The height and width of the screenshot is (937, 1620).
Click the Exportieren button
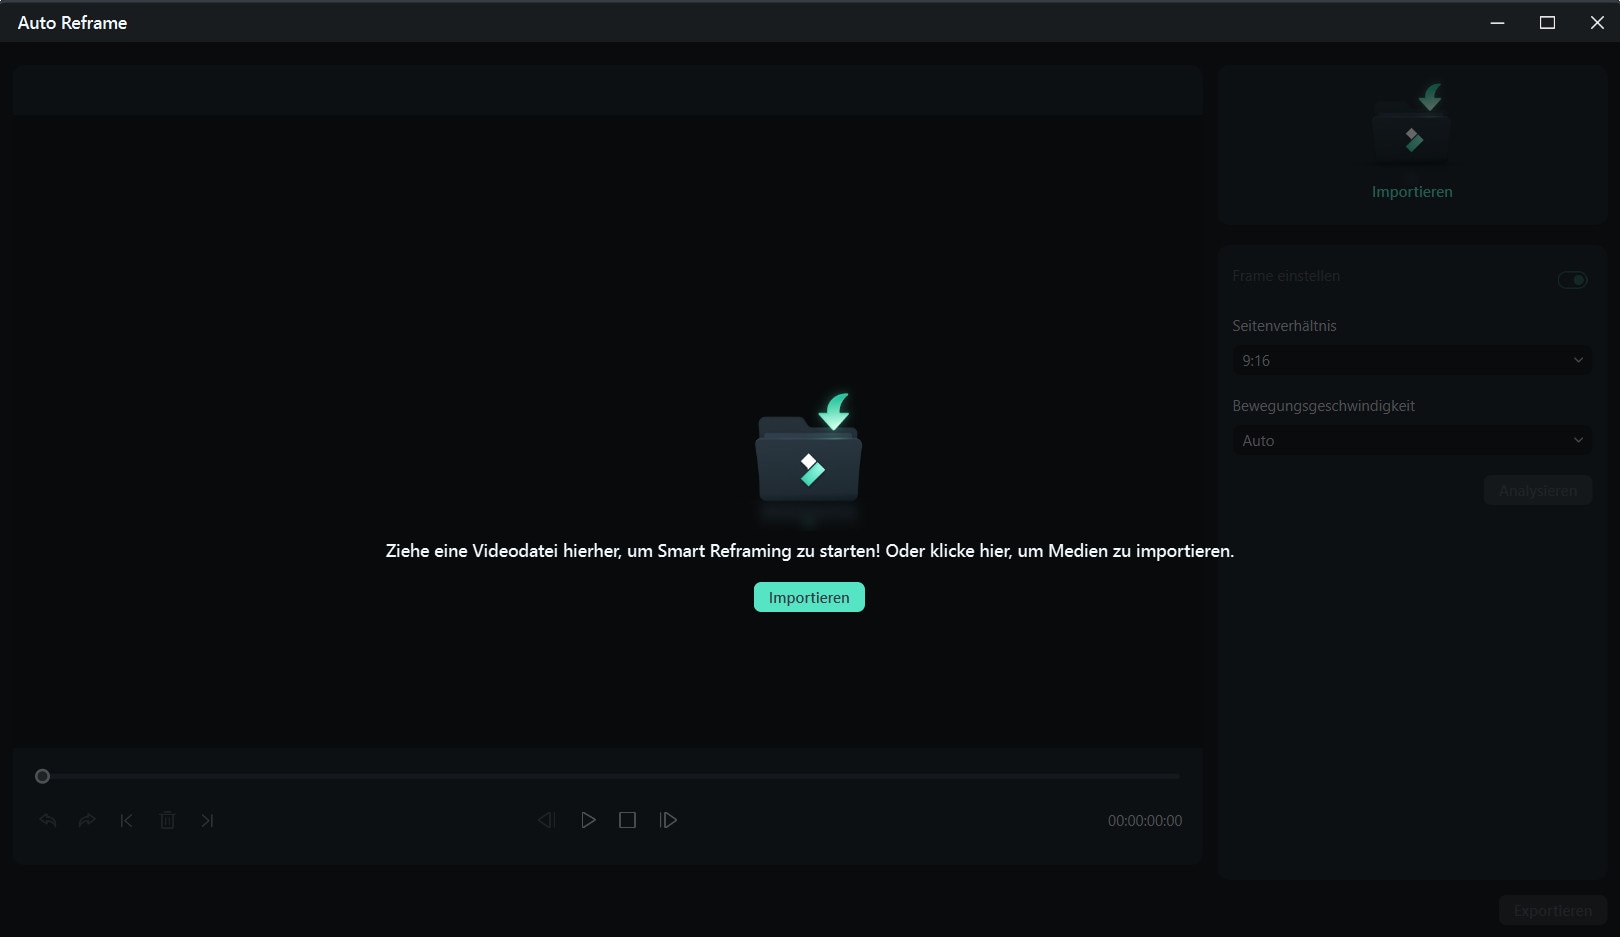pos(1553,911)
